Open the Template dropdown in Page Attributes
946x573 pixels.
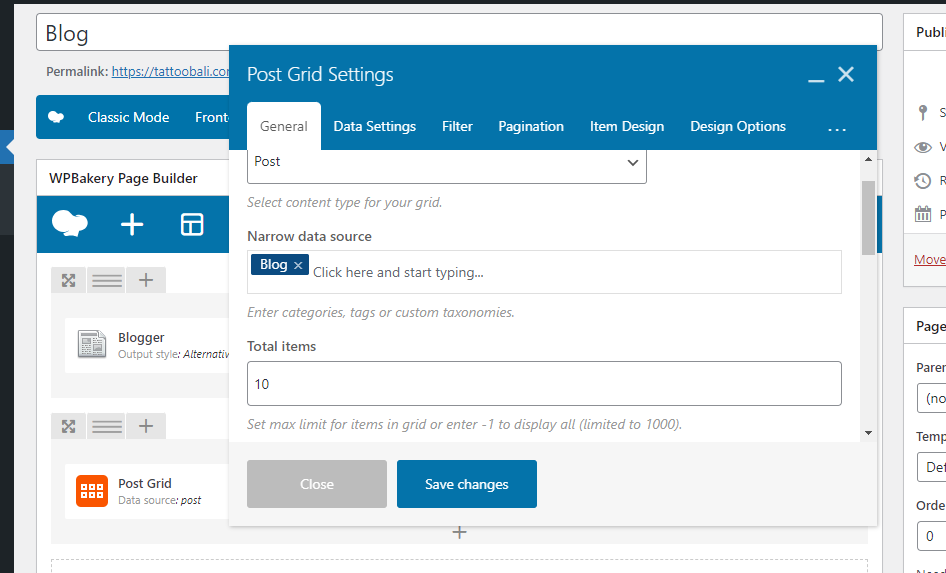(932, 467)
